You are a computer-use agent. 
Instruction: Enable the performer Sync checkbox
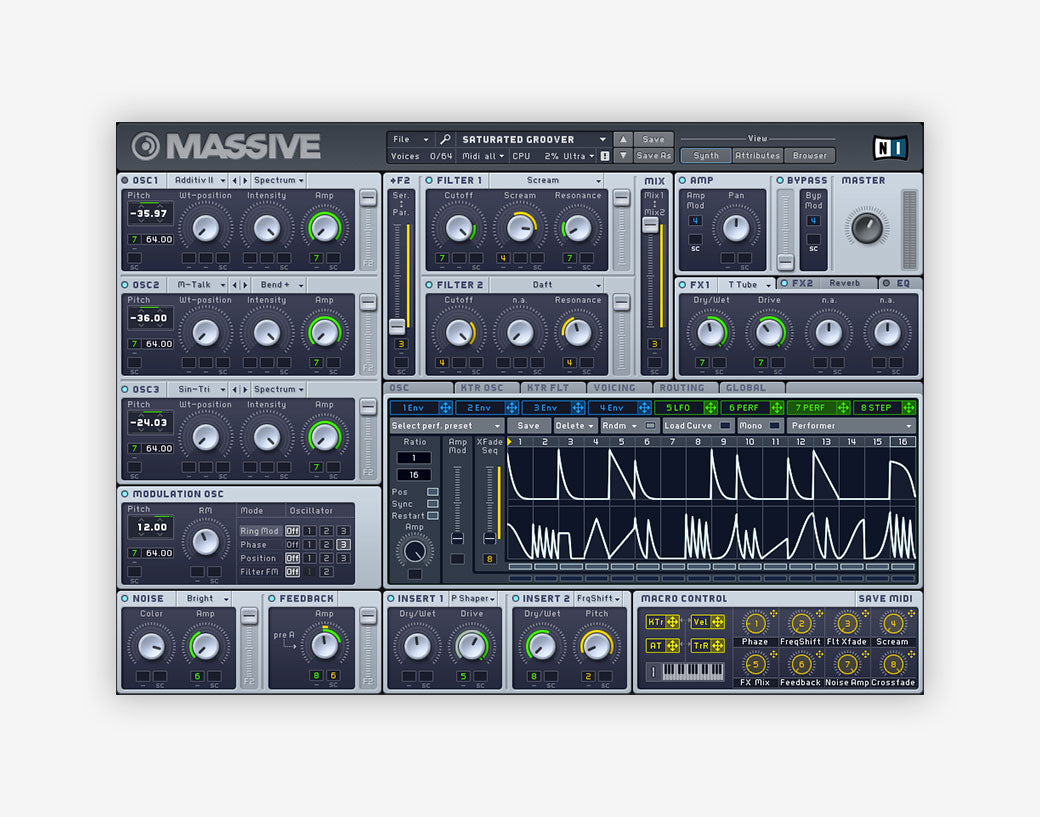pos(432,504)
